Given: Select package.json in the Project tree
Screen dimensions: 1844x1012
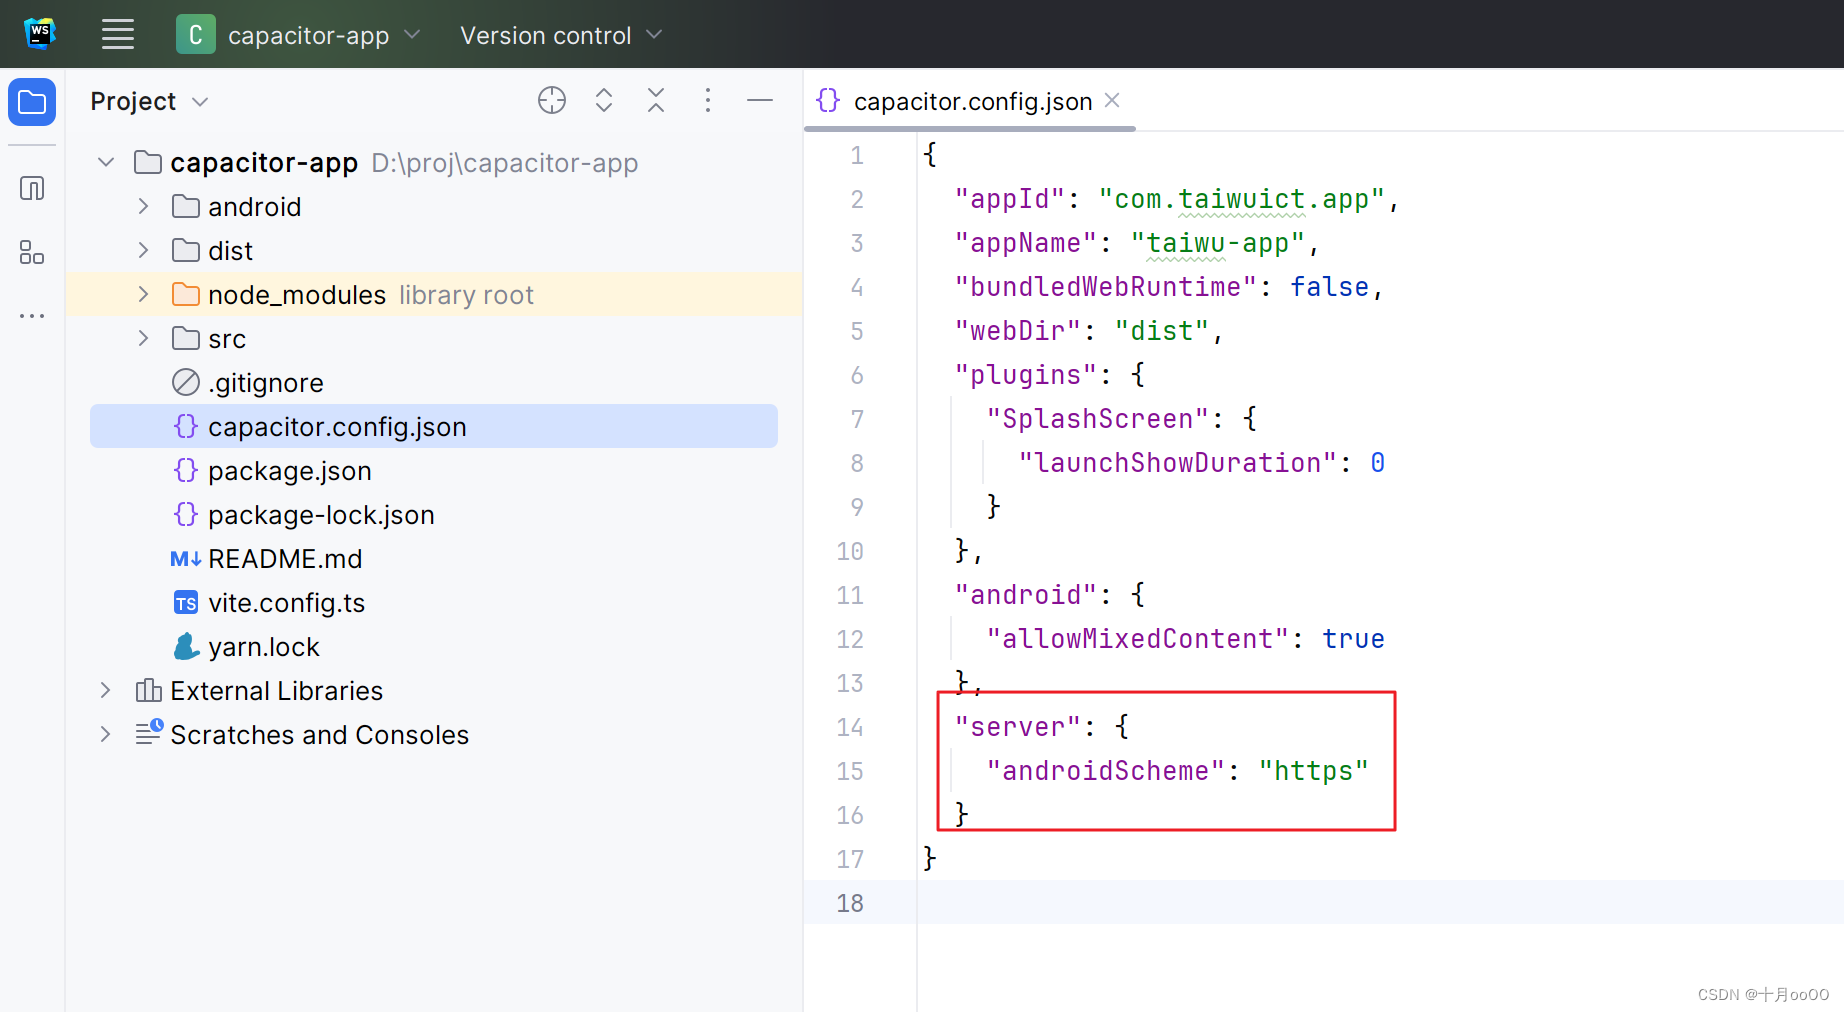Looking at the screenshot, I should tap(290, 470).
